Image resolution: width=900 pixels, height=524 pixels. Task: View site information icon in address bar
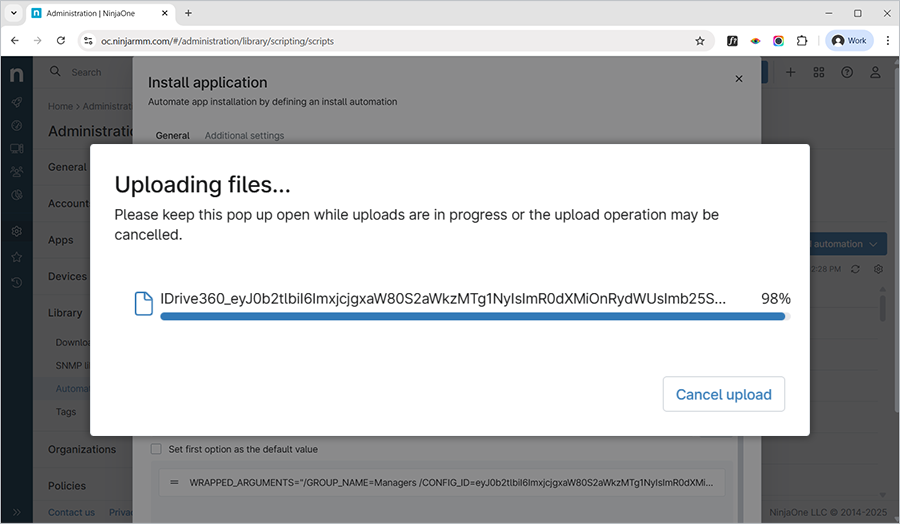click(x=88, y=41)
